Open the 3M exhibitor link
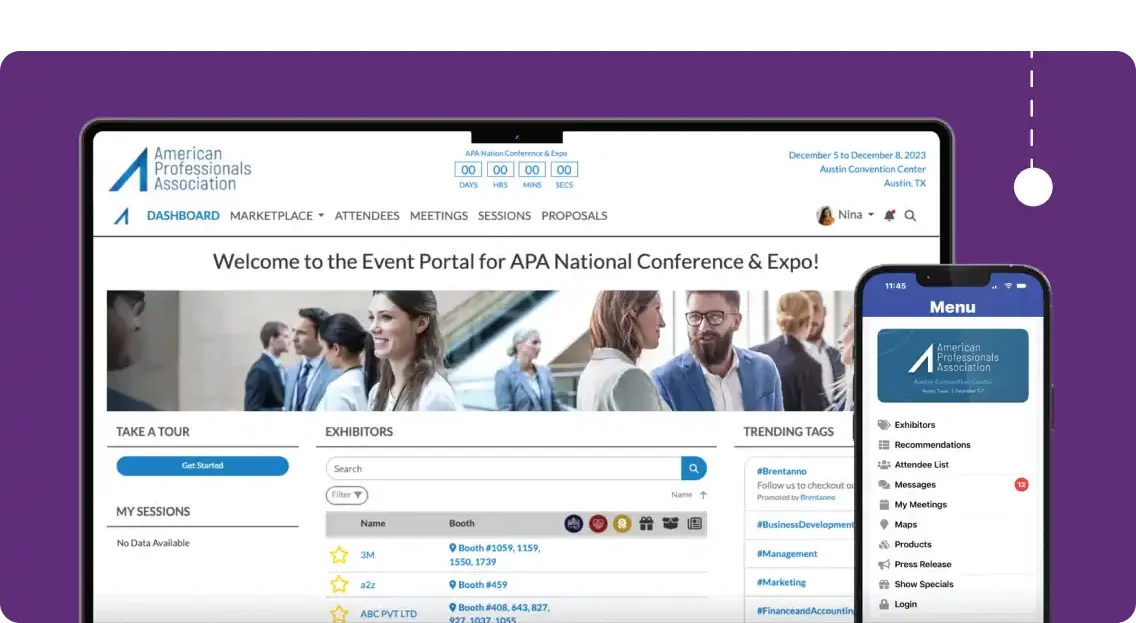This screenshot has height=623, width=1136. point(367,555)
